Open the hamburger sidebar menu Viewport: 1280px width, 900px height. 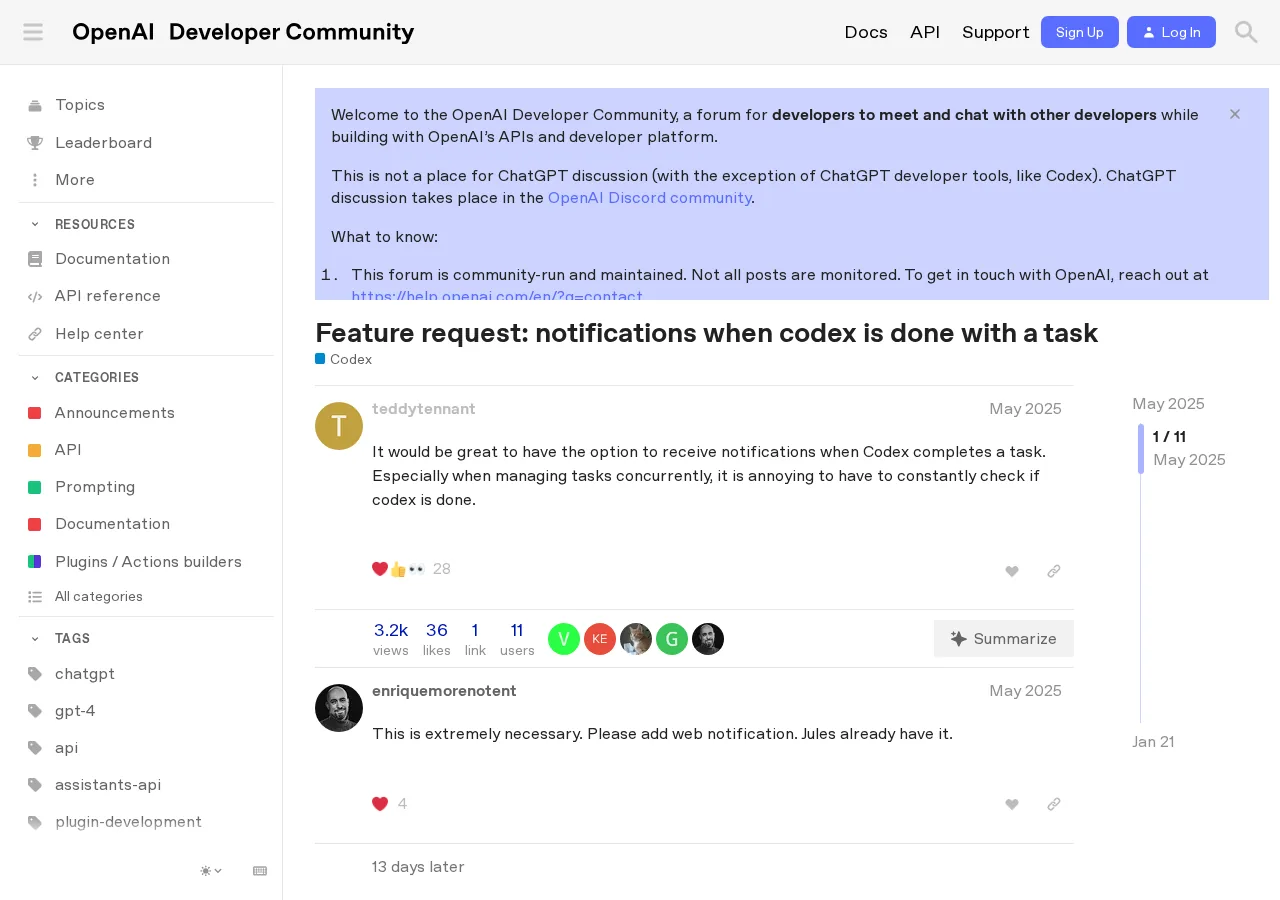[x=33, y=32]
